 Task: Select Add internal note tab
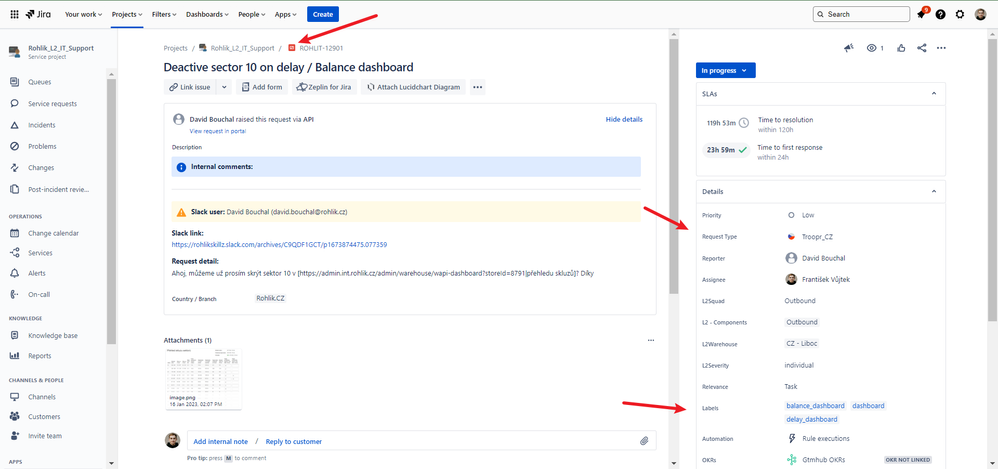[221, 441]
